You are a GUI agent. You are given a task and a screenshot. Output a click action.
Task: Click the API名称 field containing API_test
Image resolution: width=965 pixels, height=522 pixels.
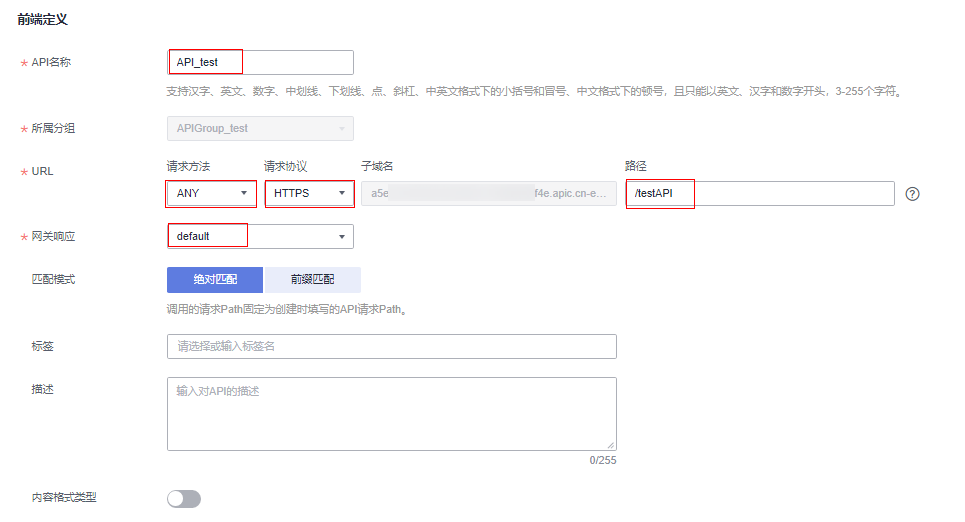point(260,62)
